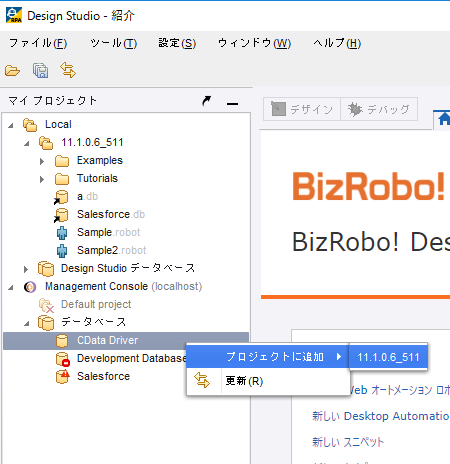Click the Salesforce.db database shortcut icon
This screenshot has width=450, height=464.
61,215
